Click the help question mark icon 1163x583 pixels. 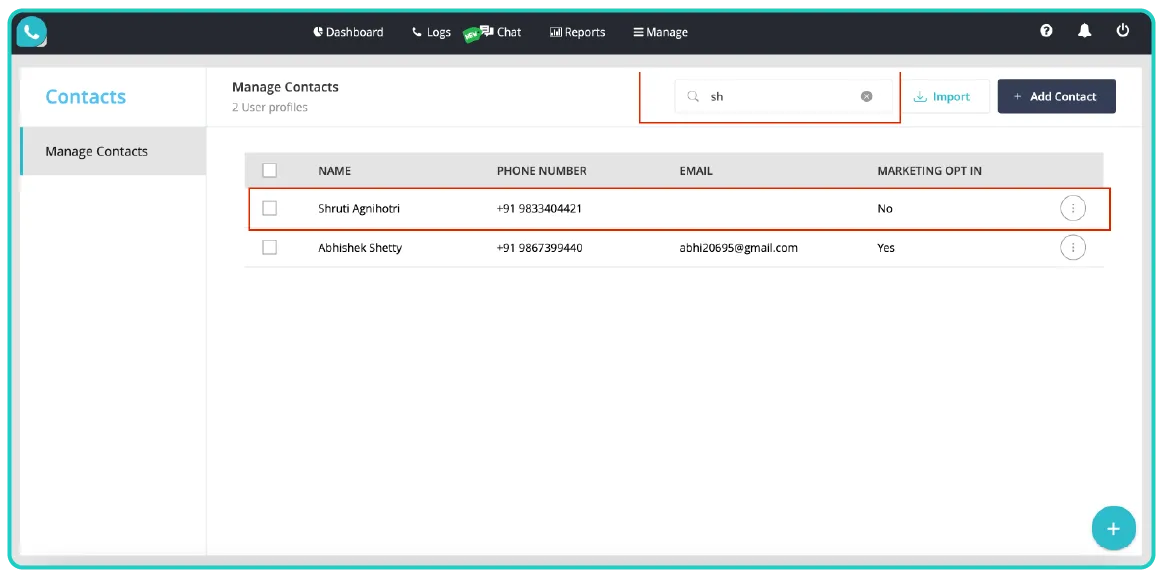click(x=1046, y=30)
